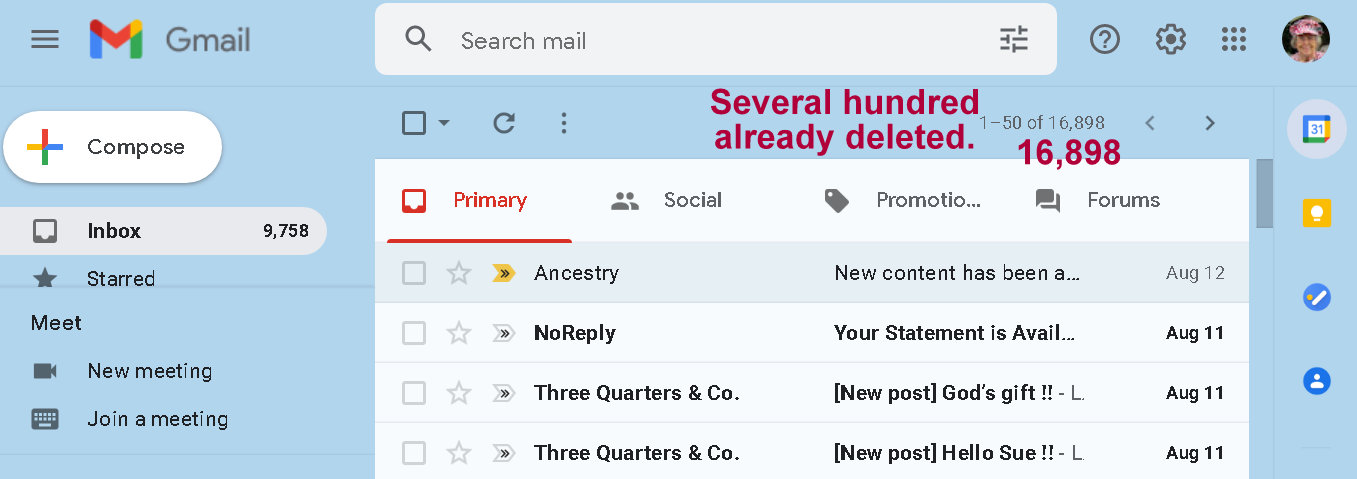The height and width of the screenshot is (479, 1357).
Task: Expand the select-all dropdown arrow
Action: coord(444,123)
